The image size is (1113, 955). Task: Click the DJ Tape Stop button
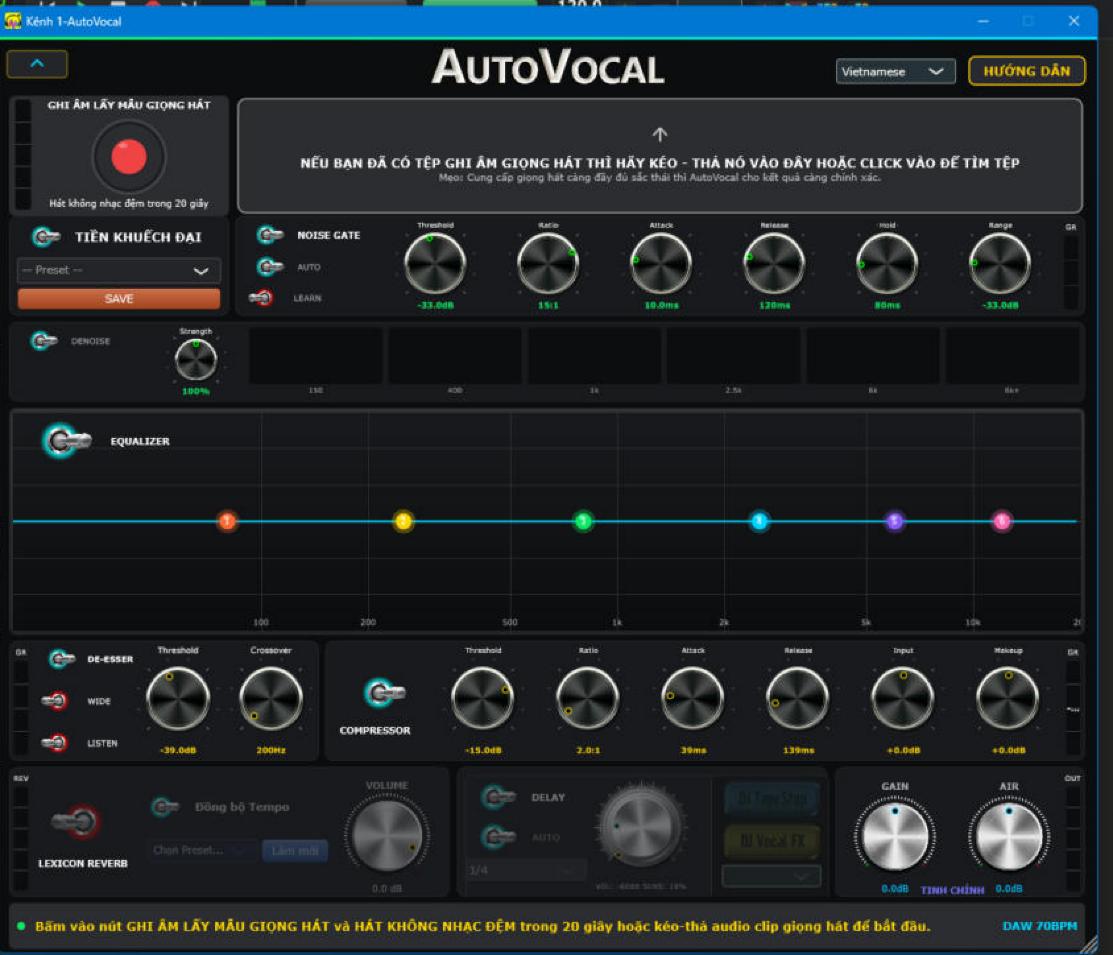[x=772, y=799]
